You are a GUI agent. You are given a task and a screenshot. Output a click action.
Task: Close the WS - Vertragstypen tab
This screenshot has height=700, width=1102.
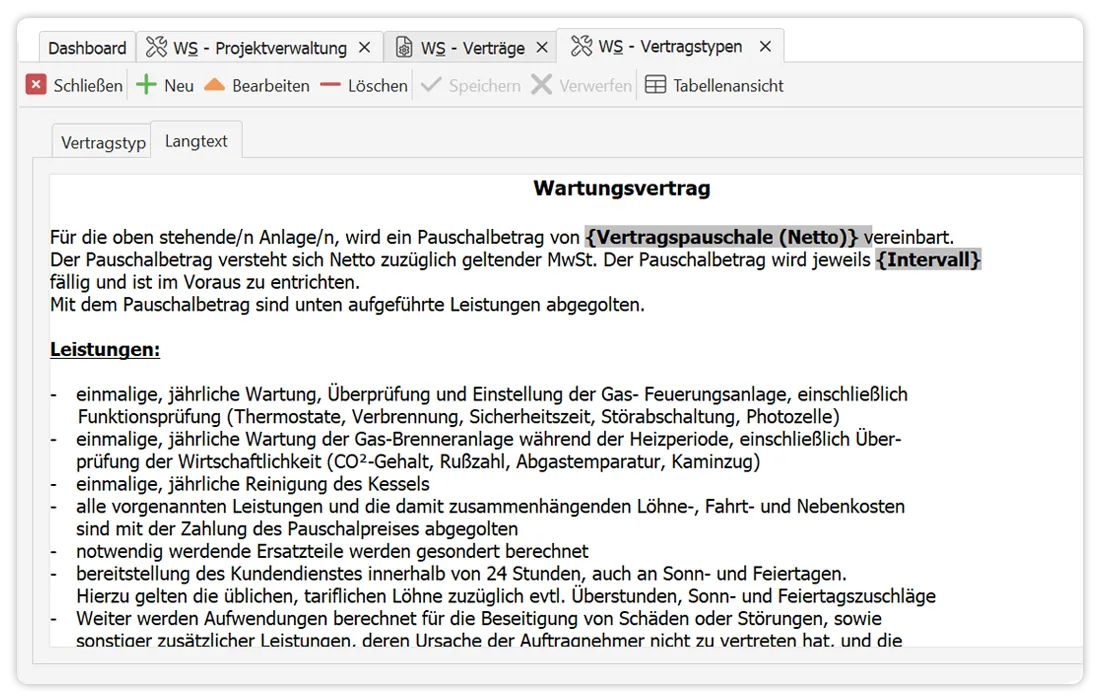click(x=765, y=47)
